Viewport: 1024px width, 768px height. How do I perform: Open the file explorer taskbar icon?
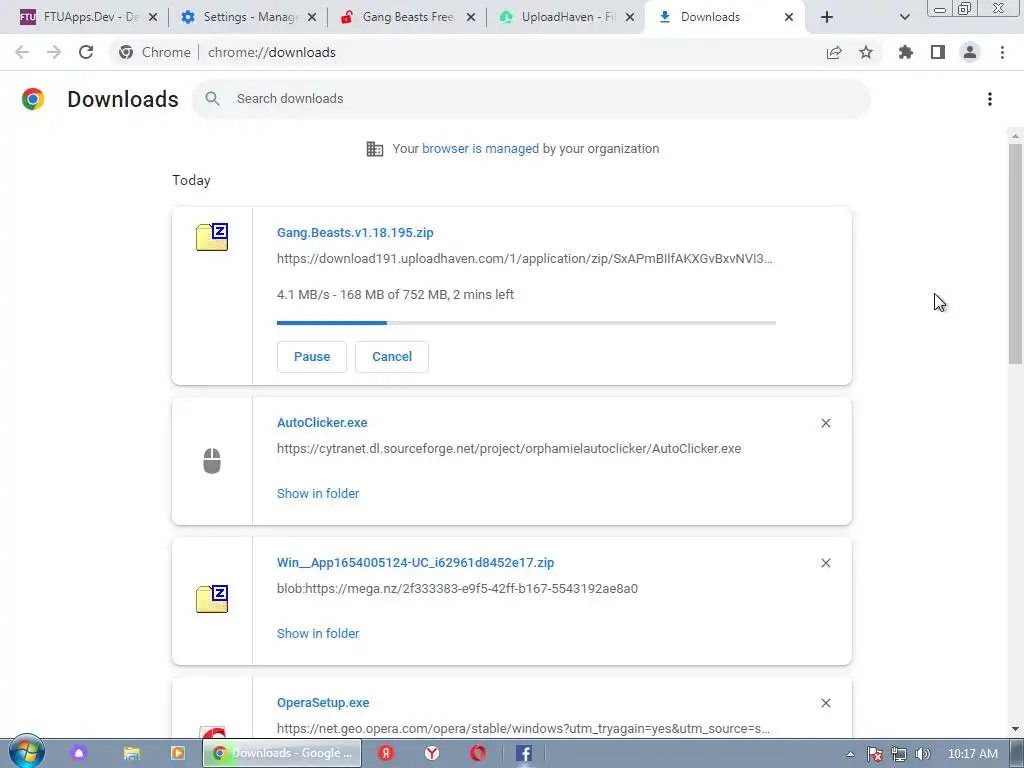pos(132,753)
